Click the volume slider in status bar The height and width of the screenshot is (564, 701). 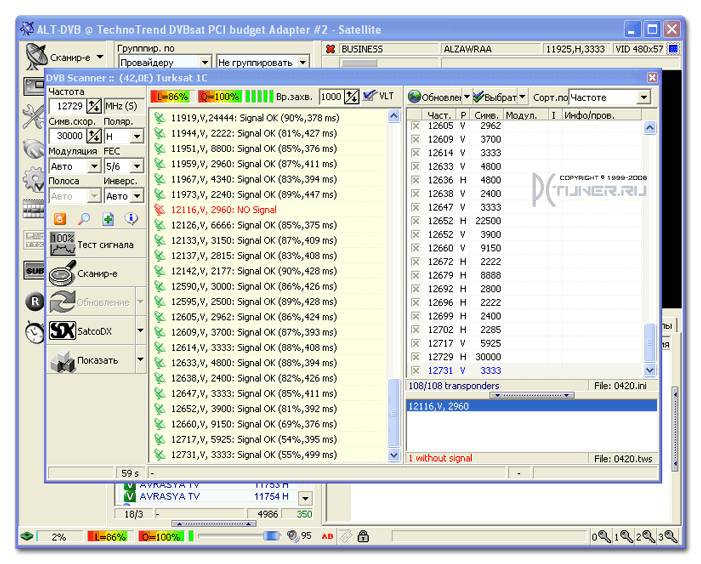click(240, 536)
